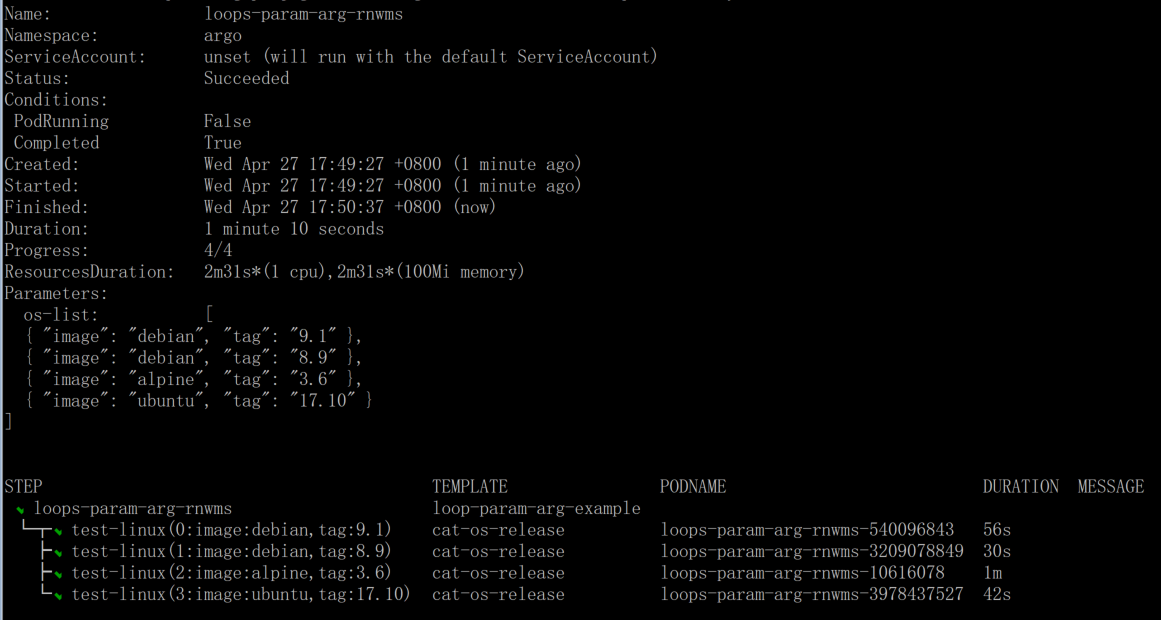The image size is (1161, 620).
Task: Click green checkmark for test-linux debian 8.9 step
Action: tap(57, 553)
